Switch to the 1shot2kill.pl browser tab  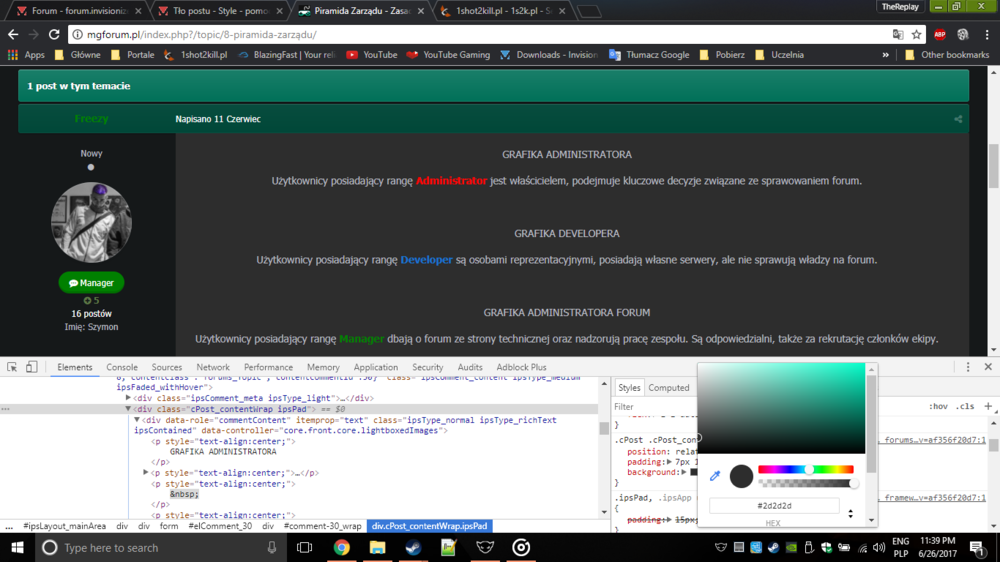(x=503, y=11)
